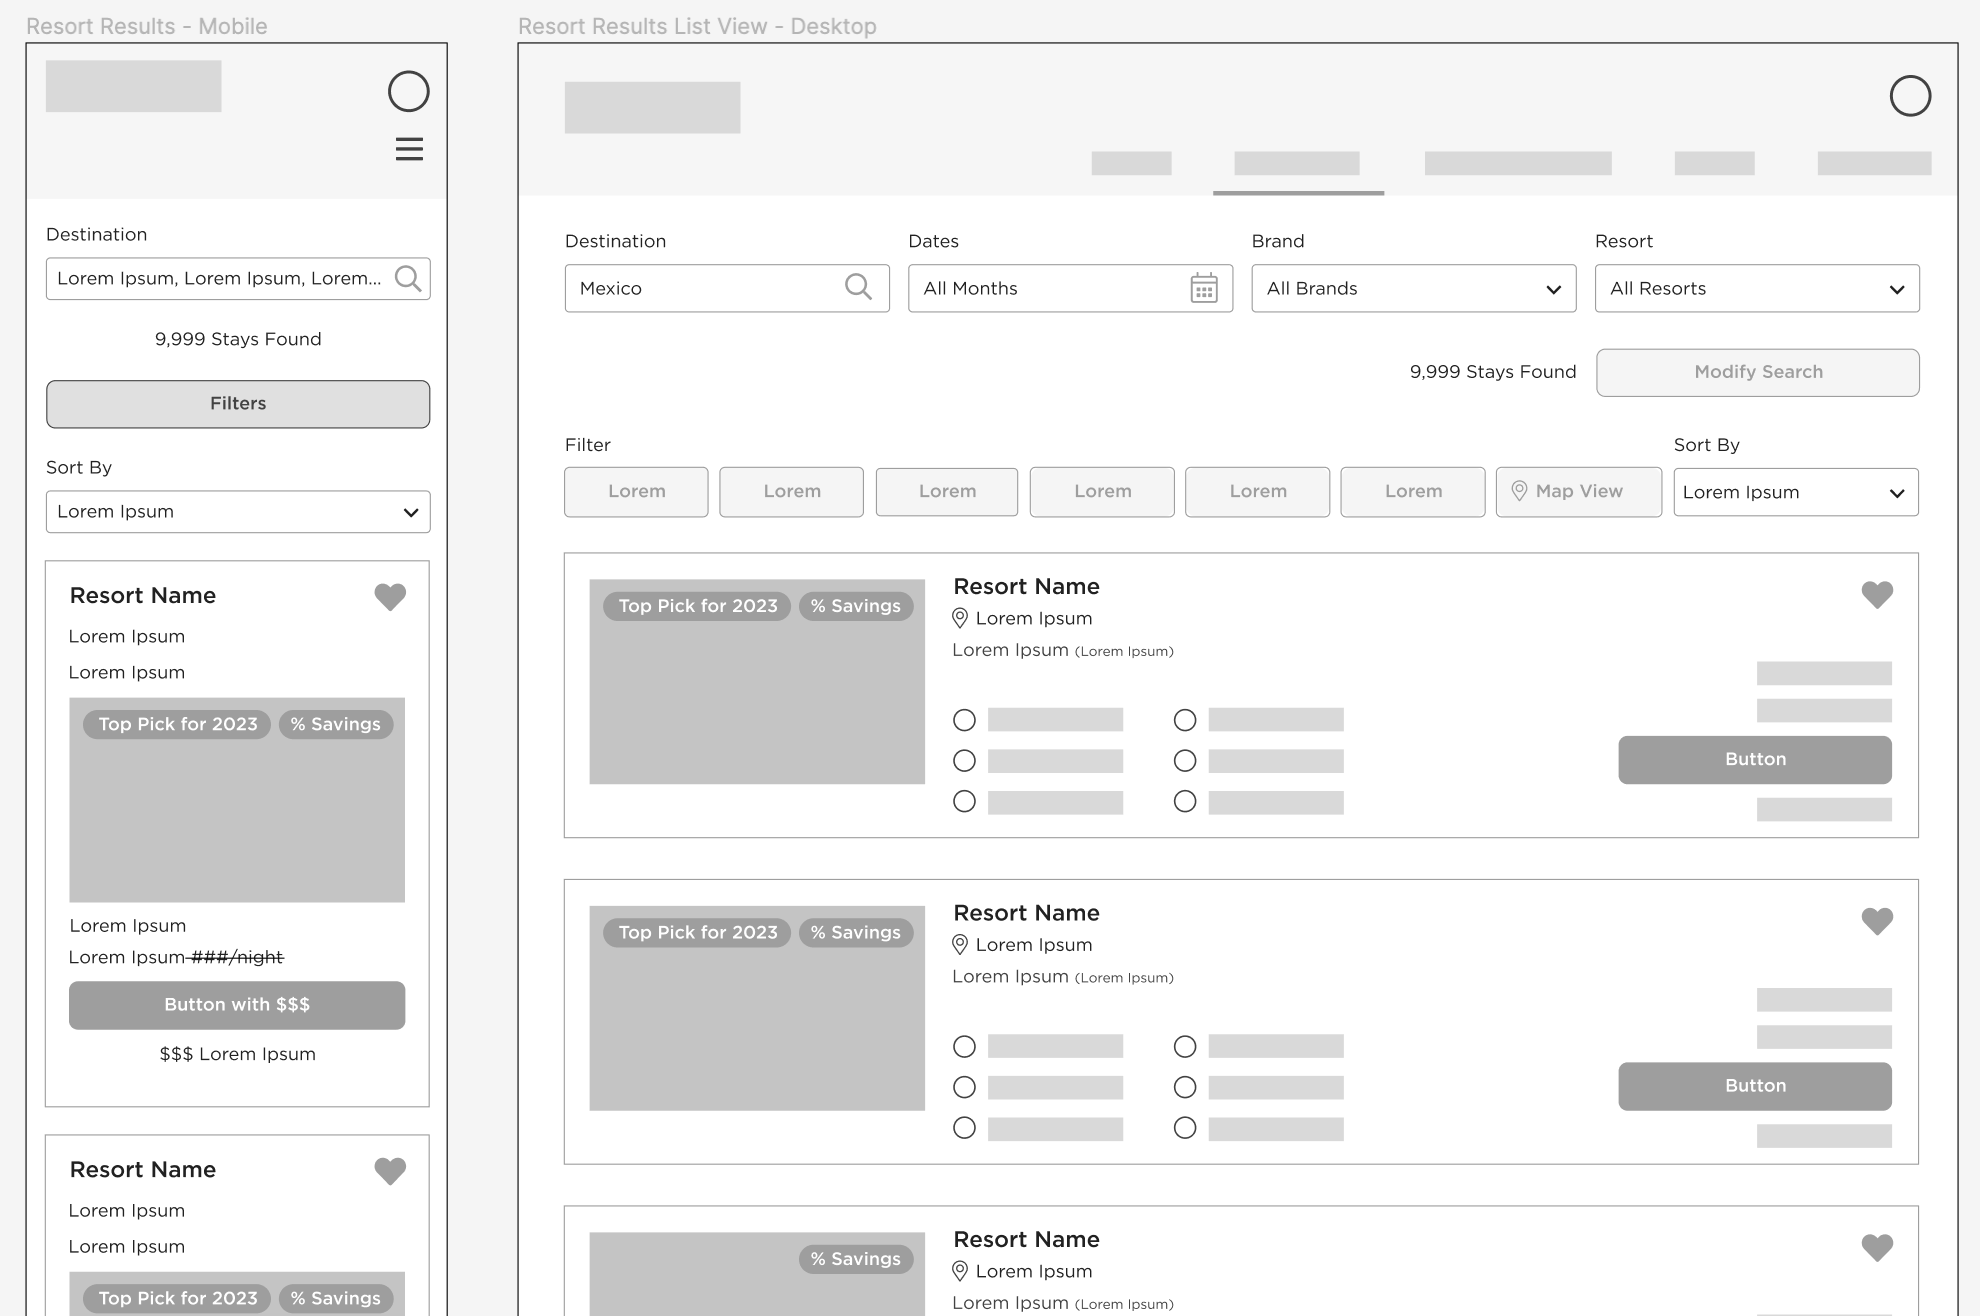The image size is (1980, 1316).
Task: Click the desktop profile circle icon
Action: click(x=1910, y=97)
